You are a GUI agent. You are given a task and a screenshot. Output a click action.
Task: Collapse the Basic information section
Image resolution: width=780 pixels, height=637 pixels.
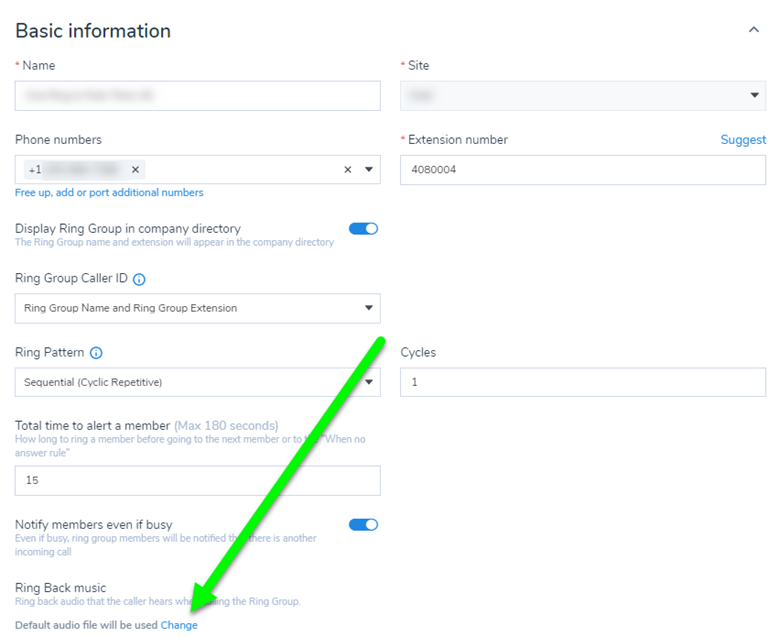[x=754, y=31]
